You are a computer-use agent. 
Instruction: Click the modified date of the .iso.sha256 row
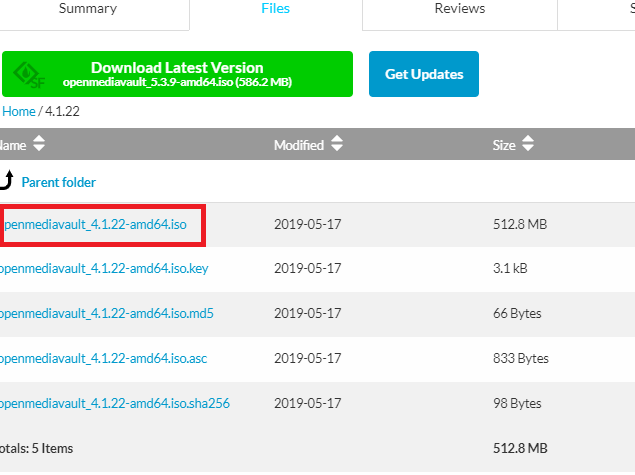(x=308, y=403)
